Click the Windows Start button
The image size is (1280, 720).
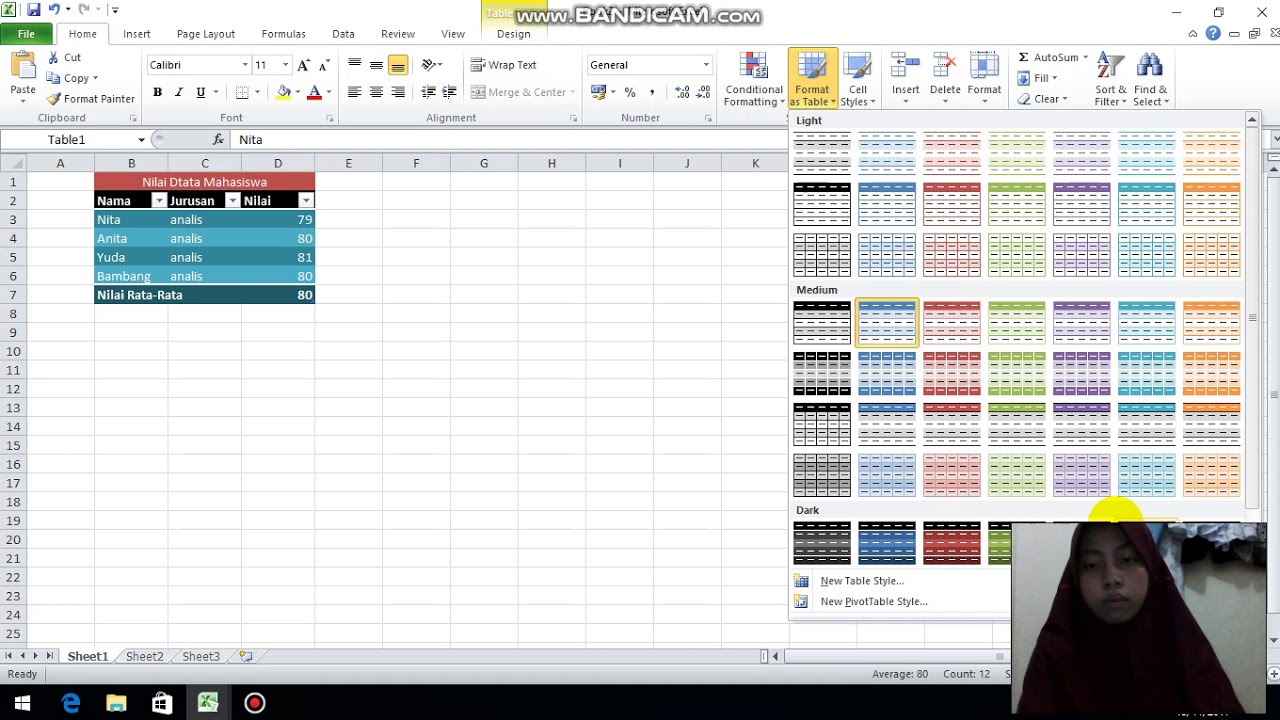tap(22, 703)
